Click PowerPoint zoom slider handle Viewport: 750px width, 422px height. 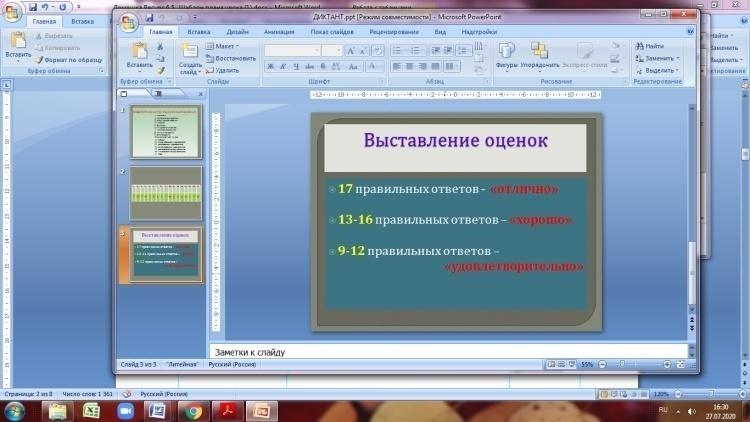622,365
